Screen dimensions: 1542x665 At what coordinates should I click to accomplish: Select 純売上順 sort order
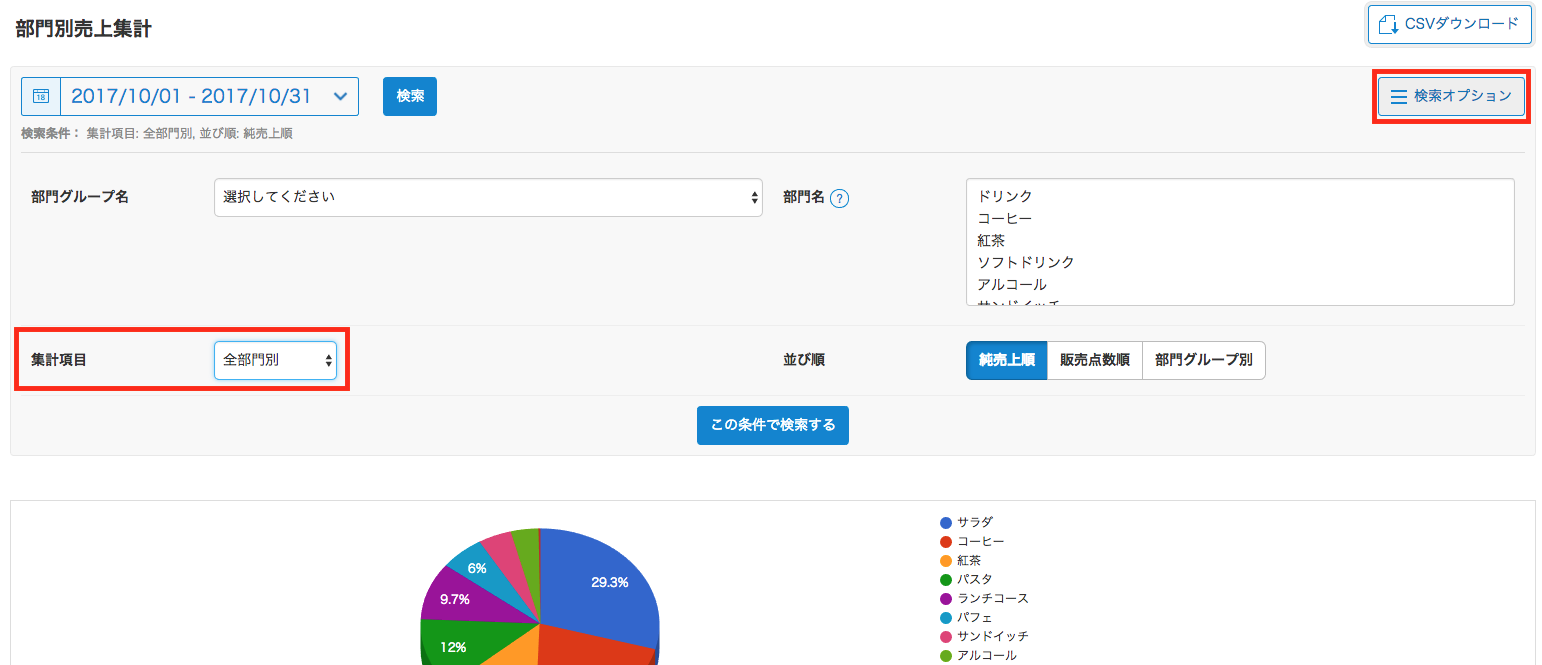[x=1006, y=360]
